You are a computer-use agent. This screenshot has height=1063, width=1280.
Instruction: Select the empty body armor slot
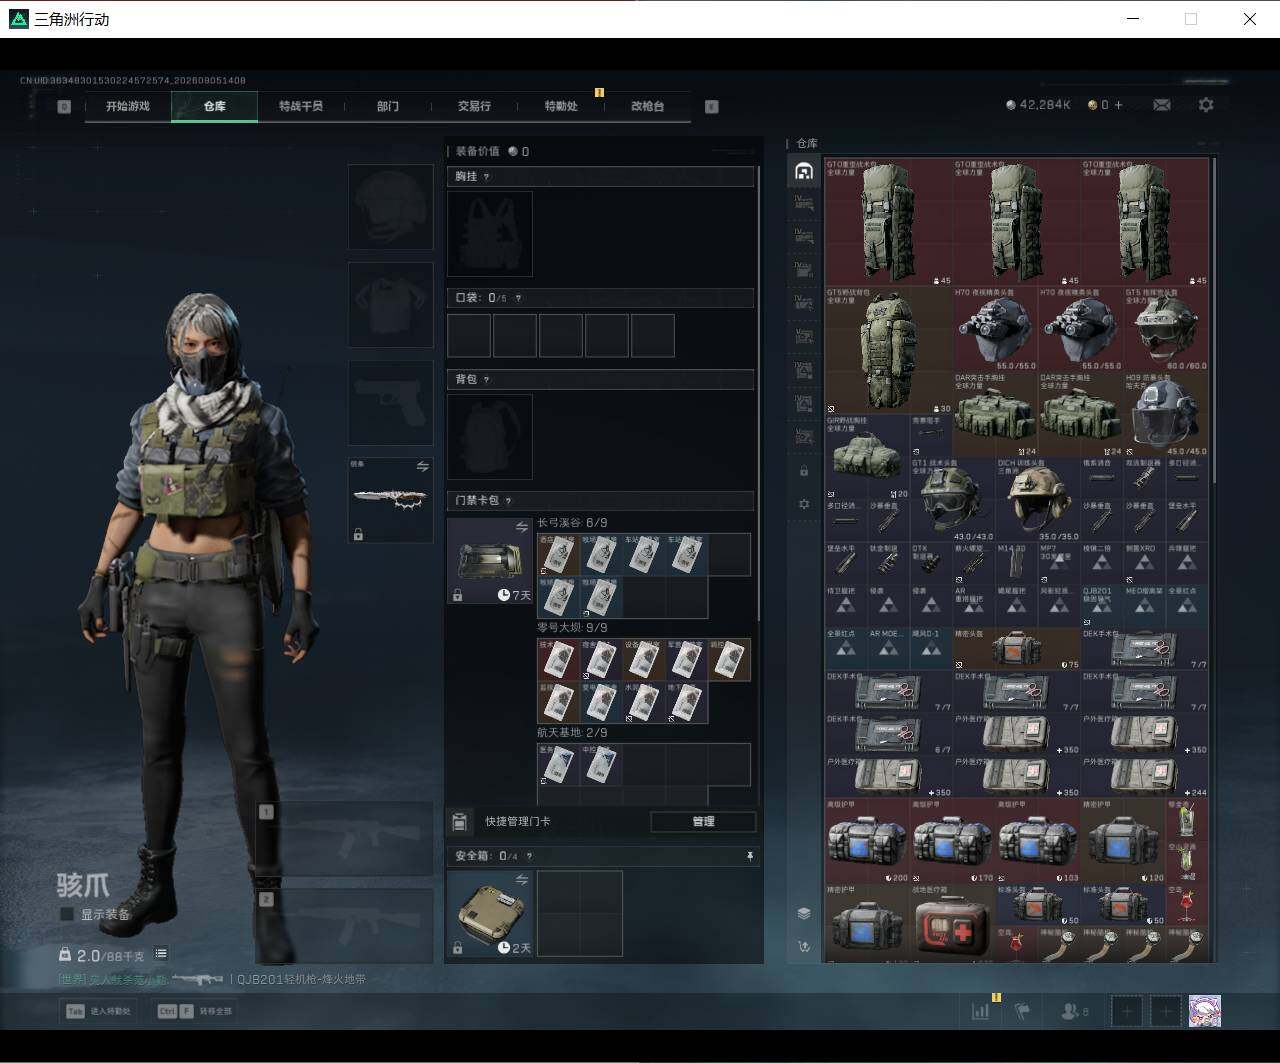[390, 305]
